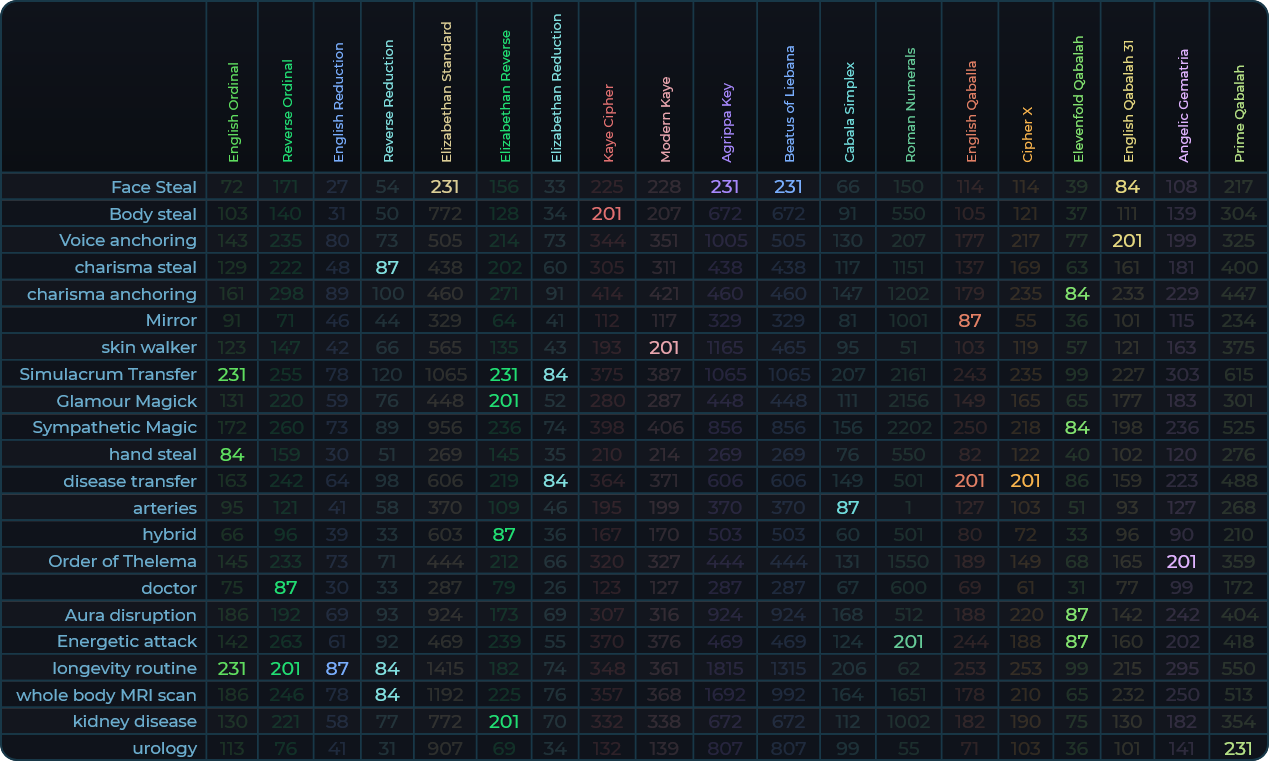
Task: Select the Kaye Cipher column header
Action: coord(608,122)
